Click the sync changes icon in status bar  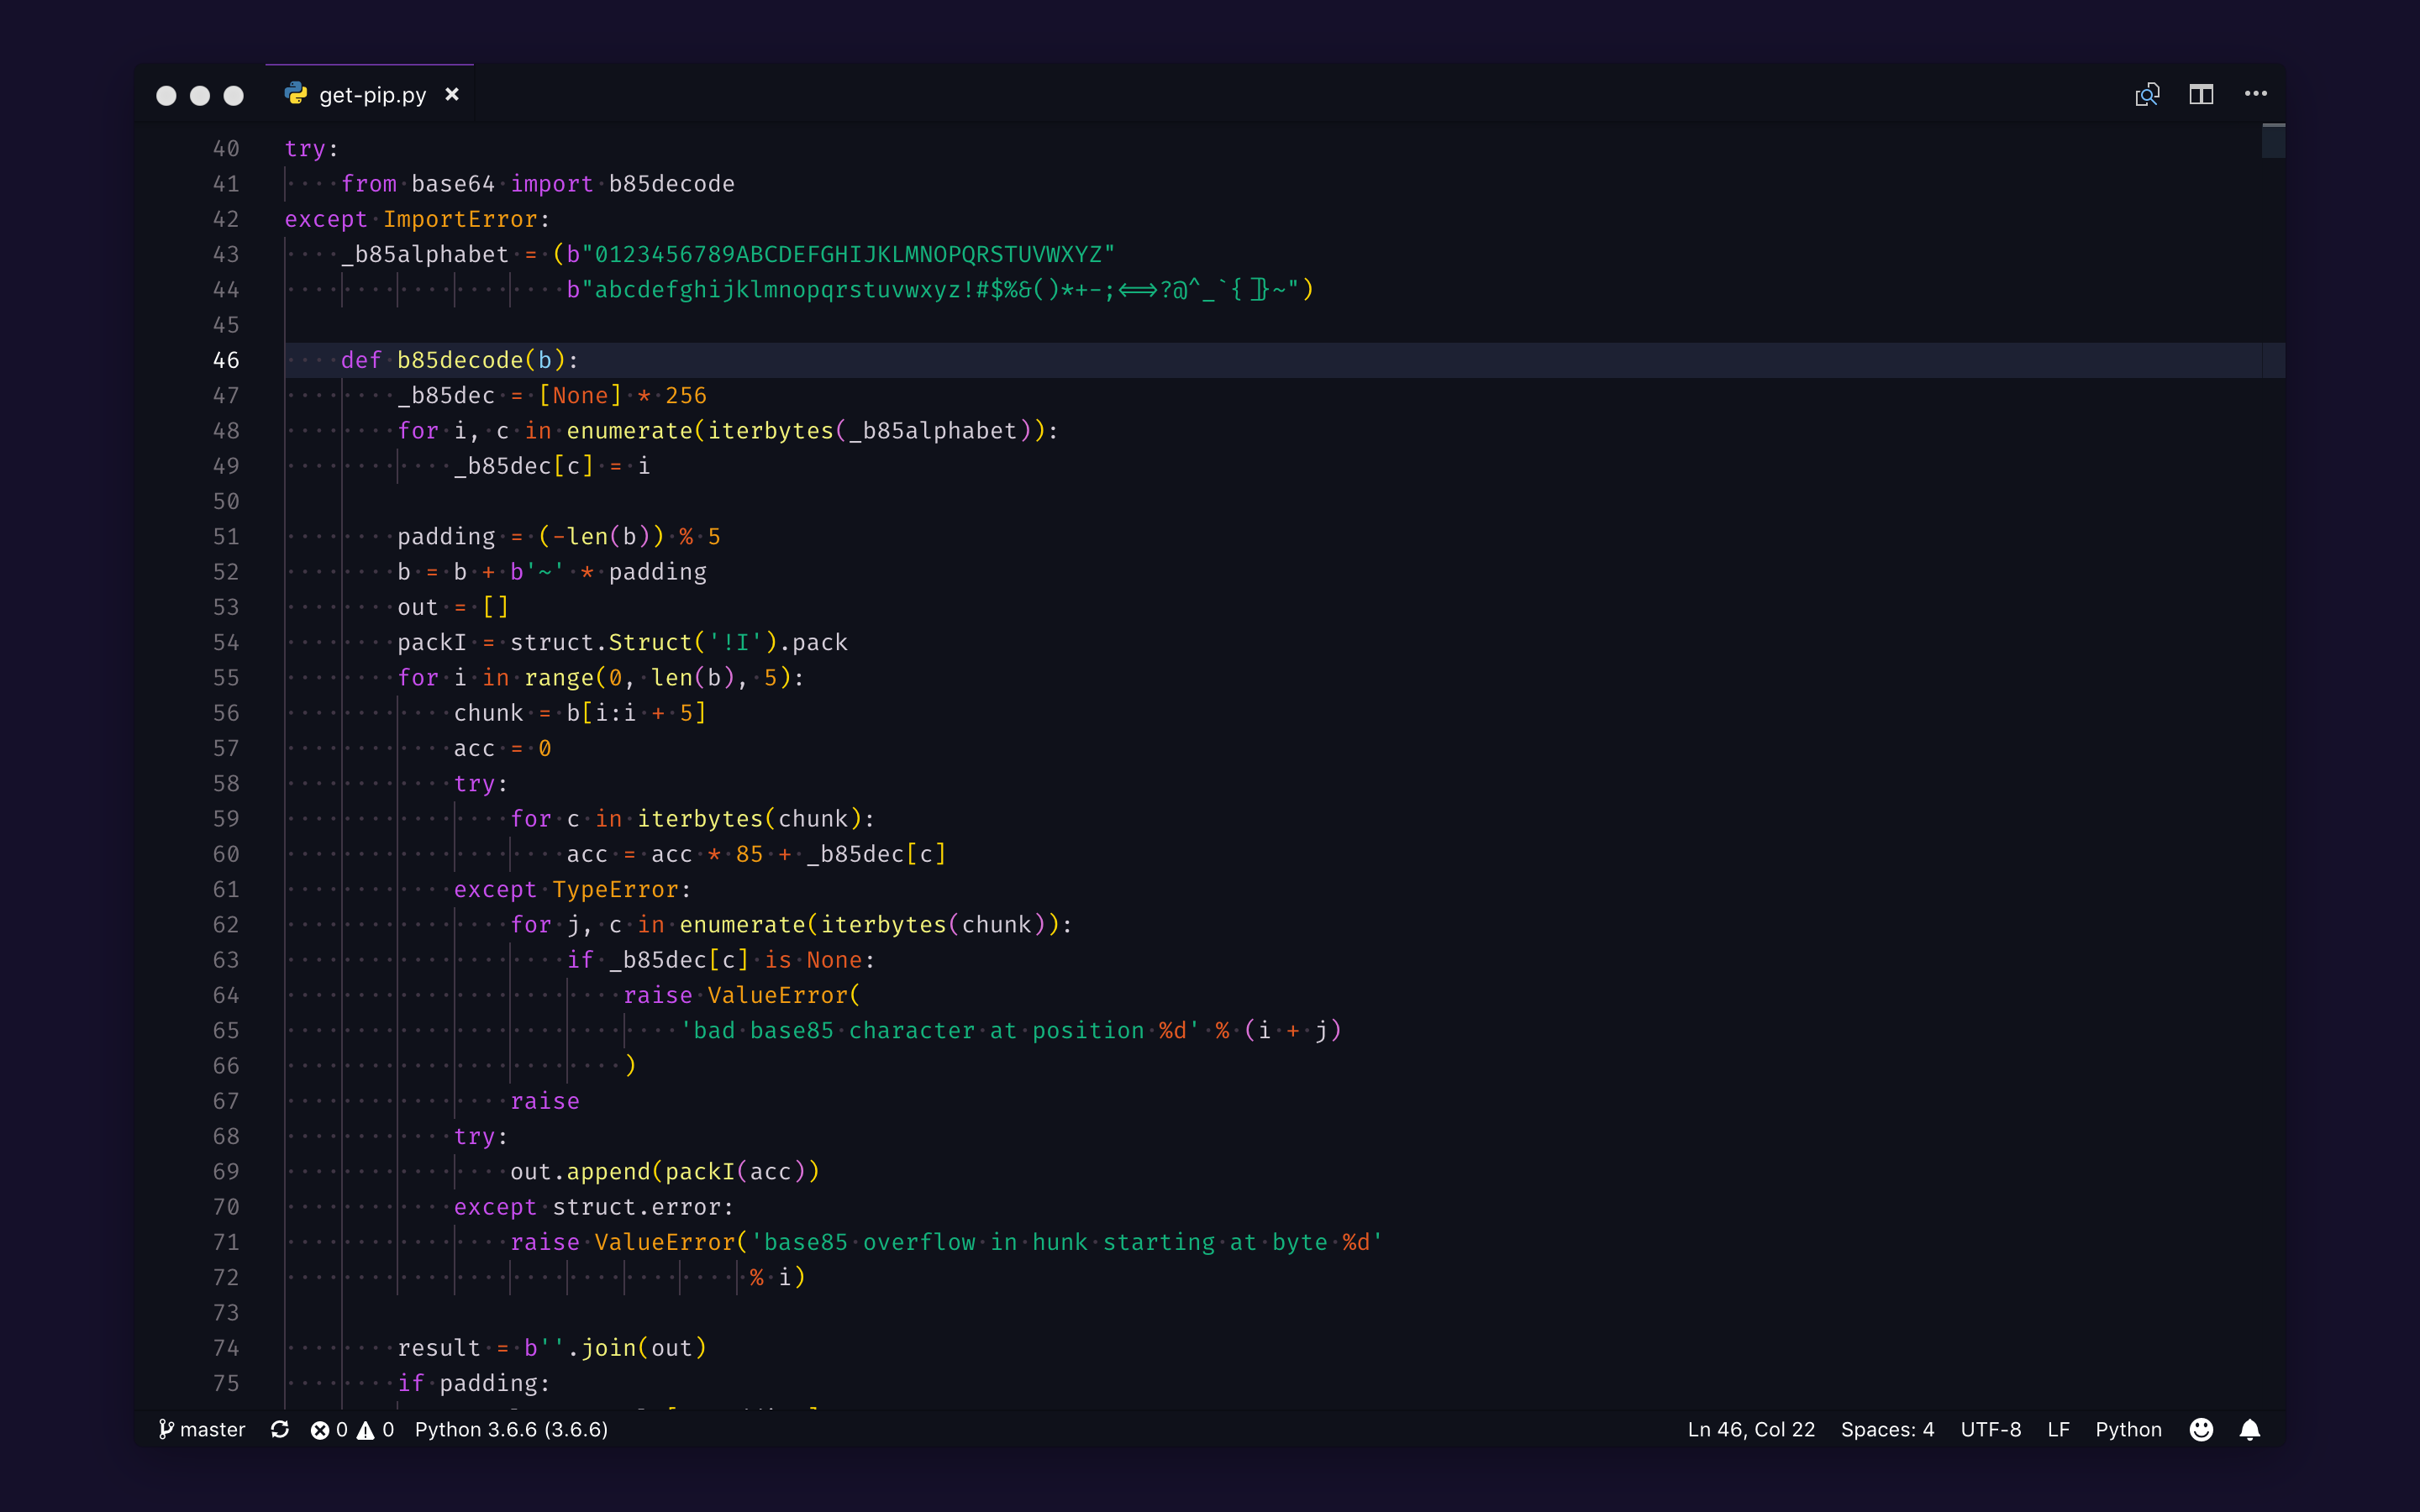280,1429
